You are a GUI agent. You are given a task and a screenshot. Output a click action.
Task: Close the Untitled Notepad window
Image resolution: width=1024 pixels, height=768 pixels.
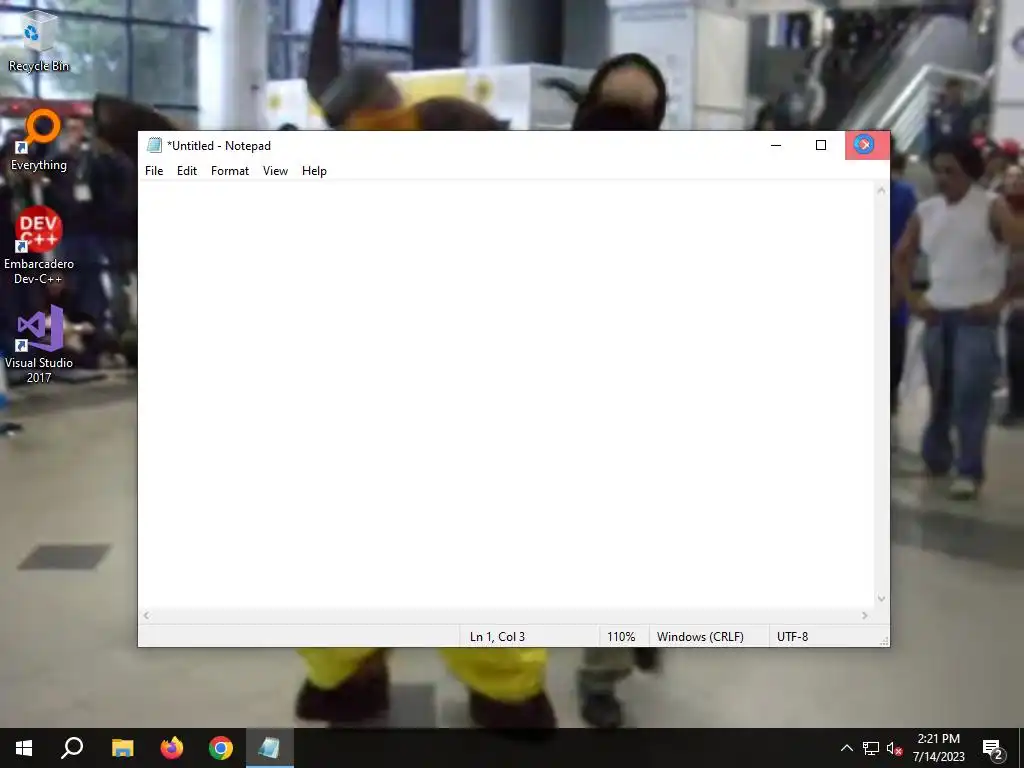867,145
